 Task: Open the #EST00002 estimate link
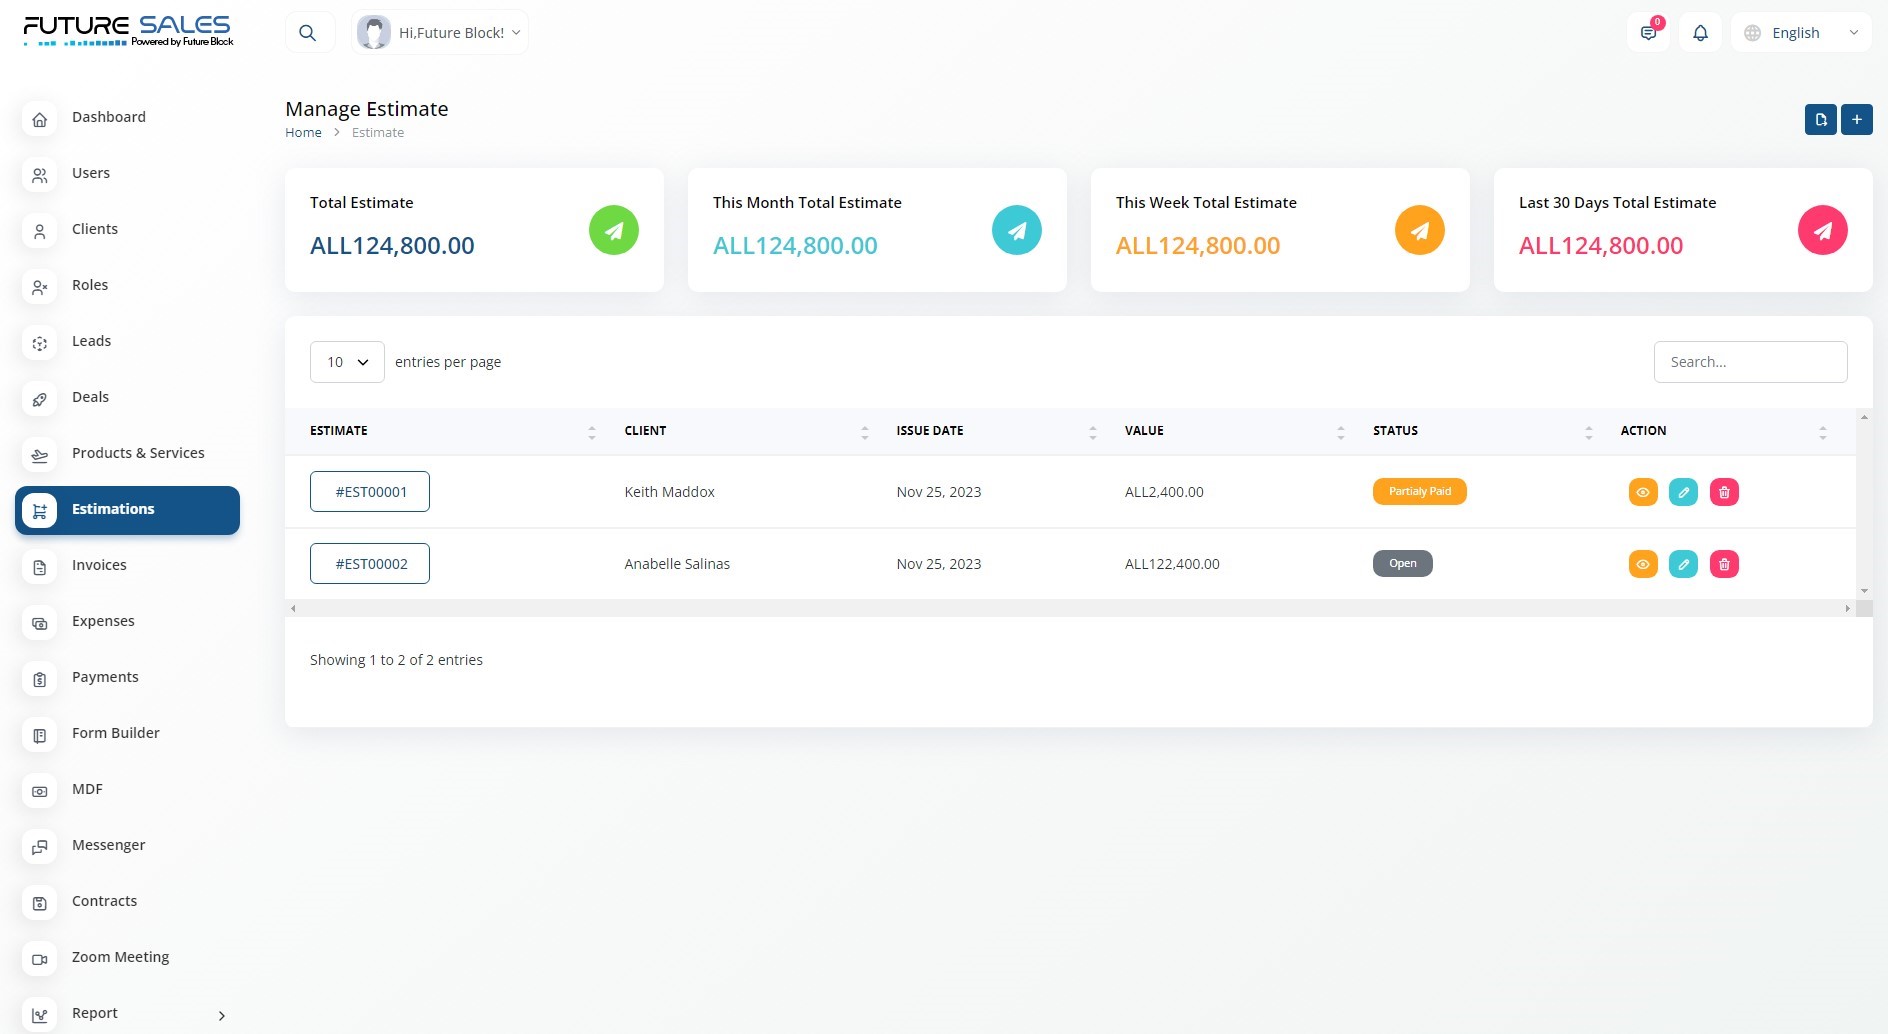coord(370,564)
